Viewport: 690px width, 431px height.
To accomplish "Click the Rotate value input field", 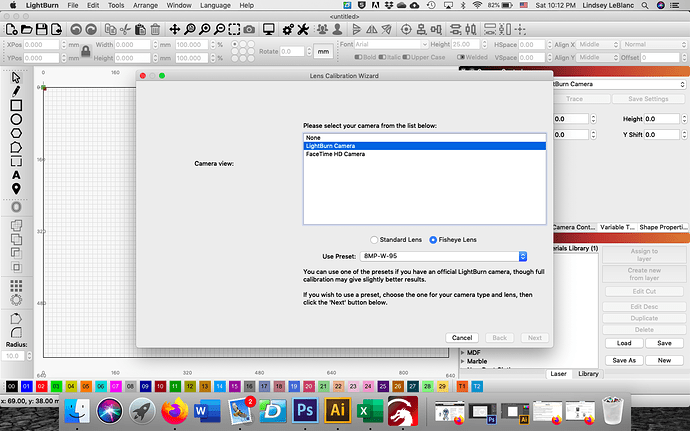I will click(x=292, y=52).
